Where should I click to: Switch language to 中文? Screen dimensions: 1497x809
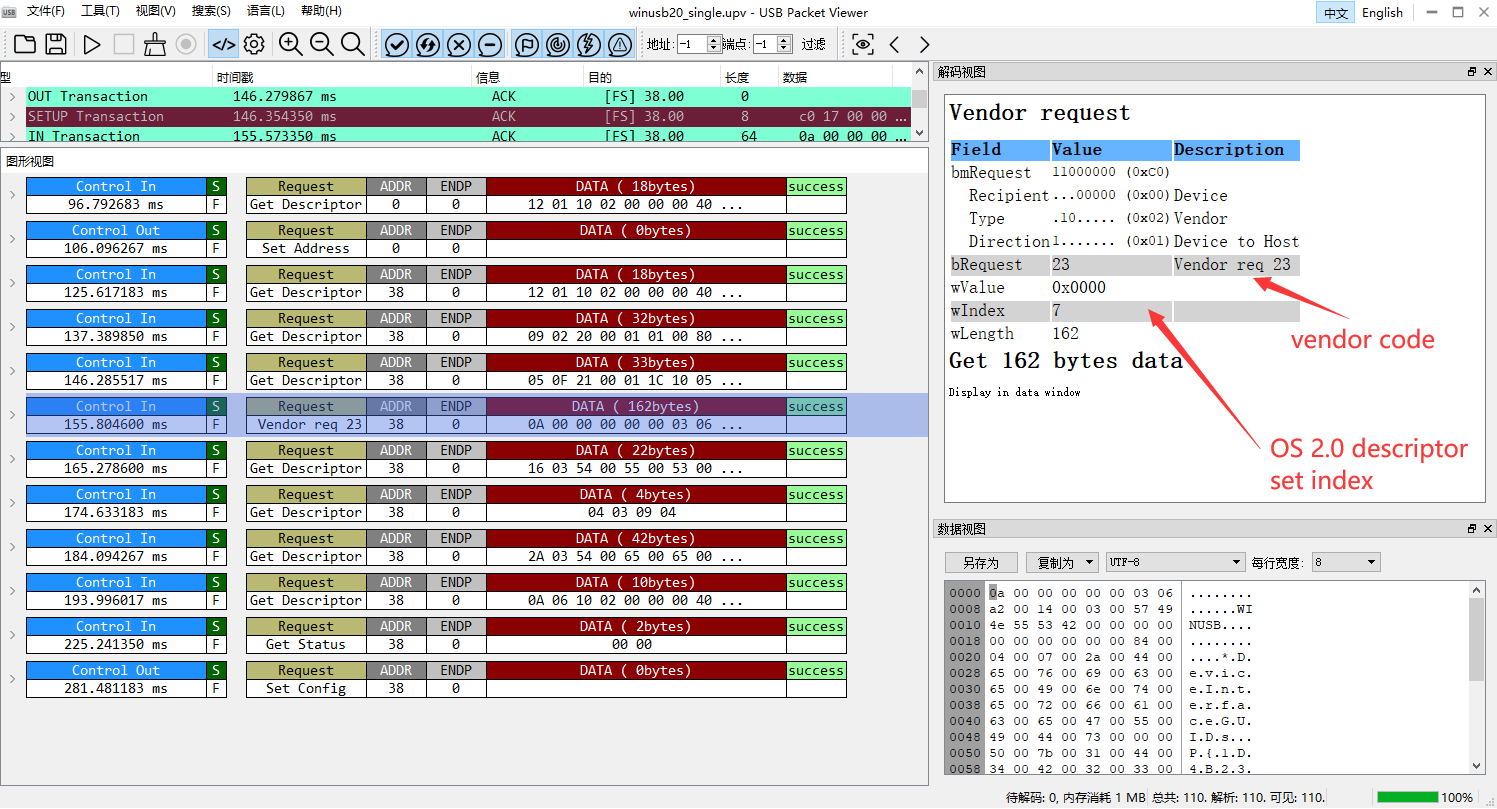tap(1336, 13)
